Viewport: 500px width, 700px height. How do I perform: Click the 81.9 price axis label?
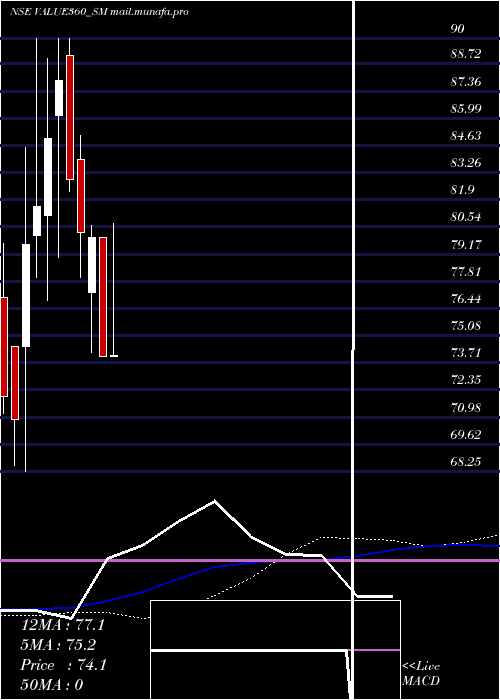(x=462, y=190)
